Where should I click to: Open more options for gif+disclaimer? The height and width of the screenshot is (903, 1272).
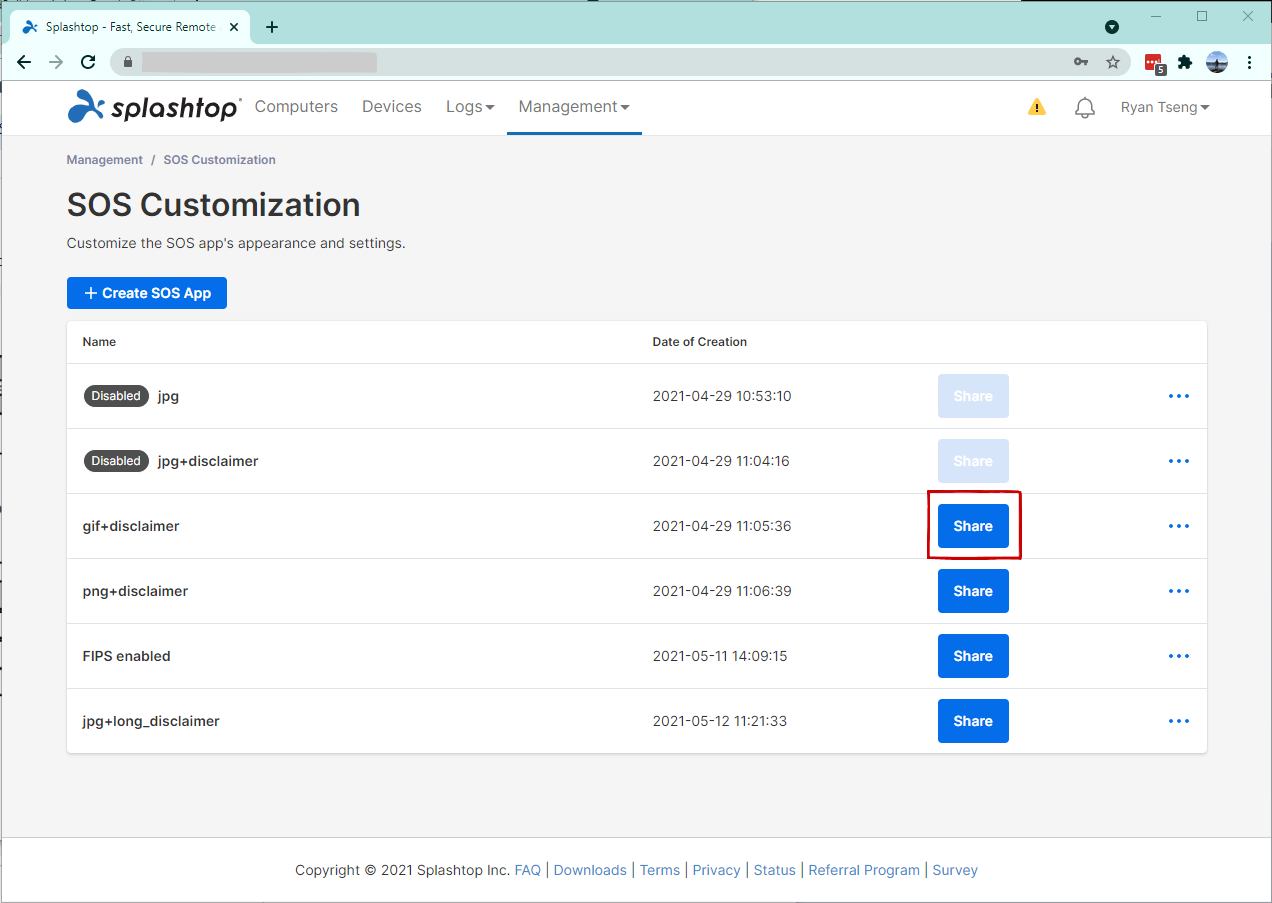(1179, 526)
